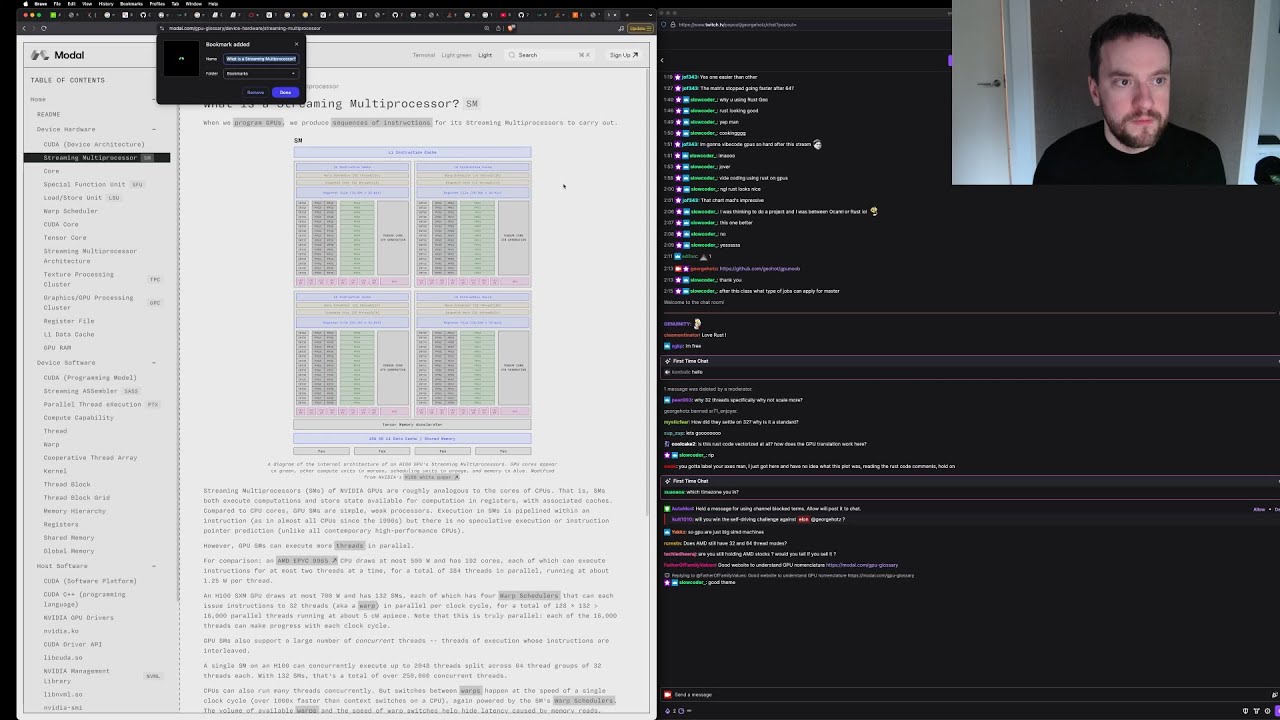Click the Sign Up link
The height and width of the screenshot is (720, 1280).
624,55
